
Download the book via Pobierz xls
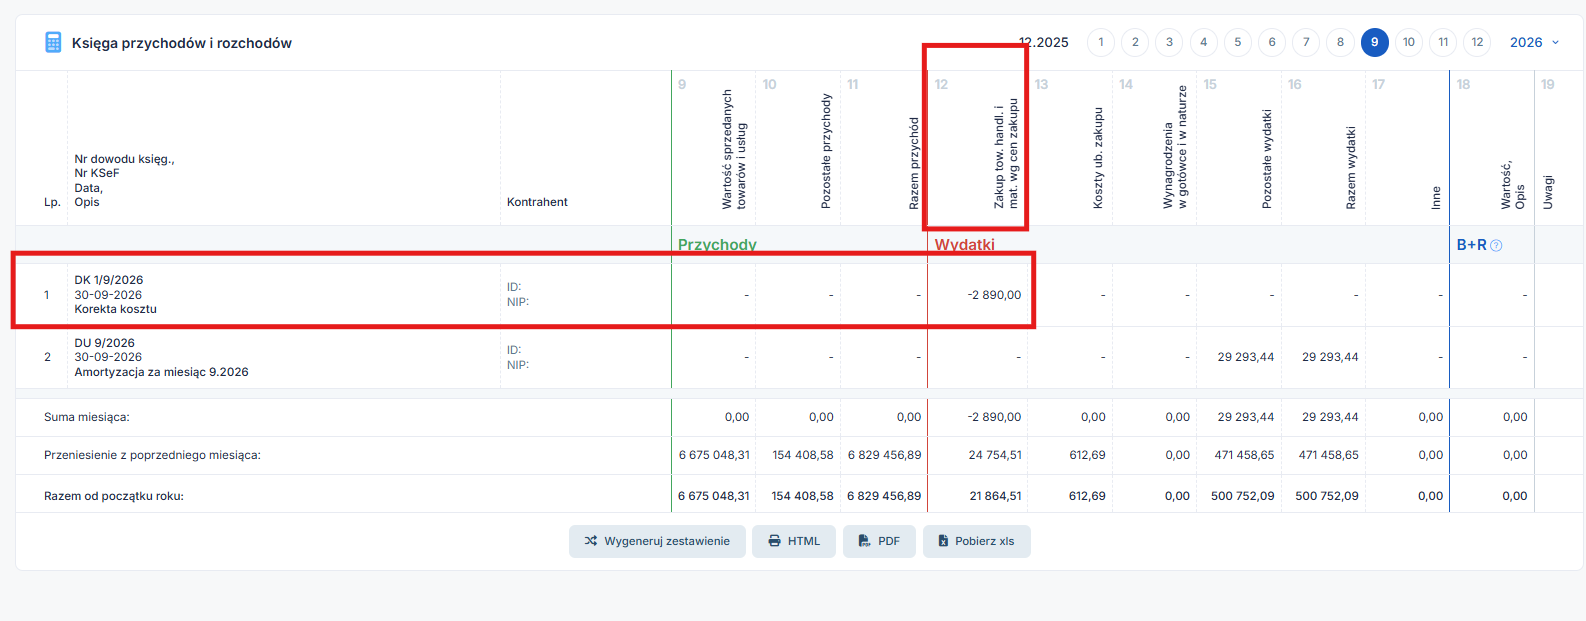coord(977,541)
